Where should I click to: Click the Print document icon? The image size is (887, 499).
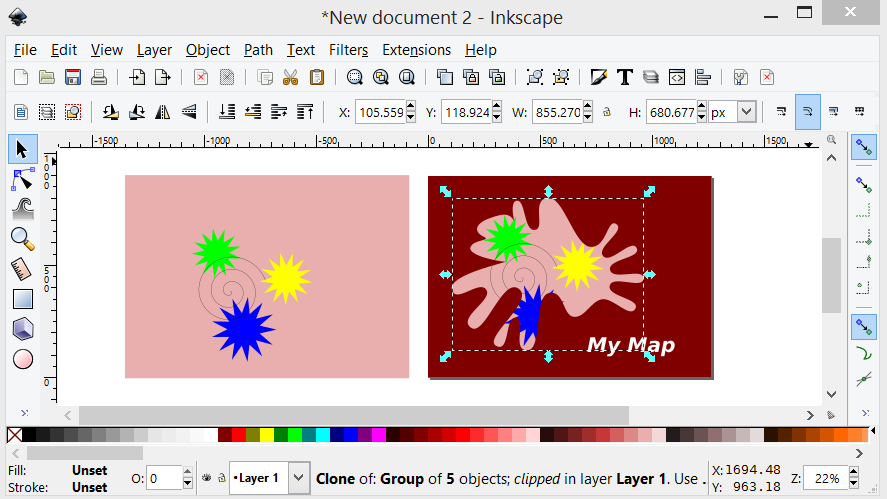point(98,77)
